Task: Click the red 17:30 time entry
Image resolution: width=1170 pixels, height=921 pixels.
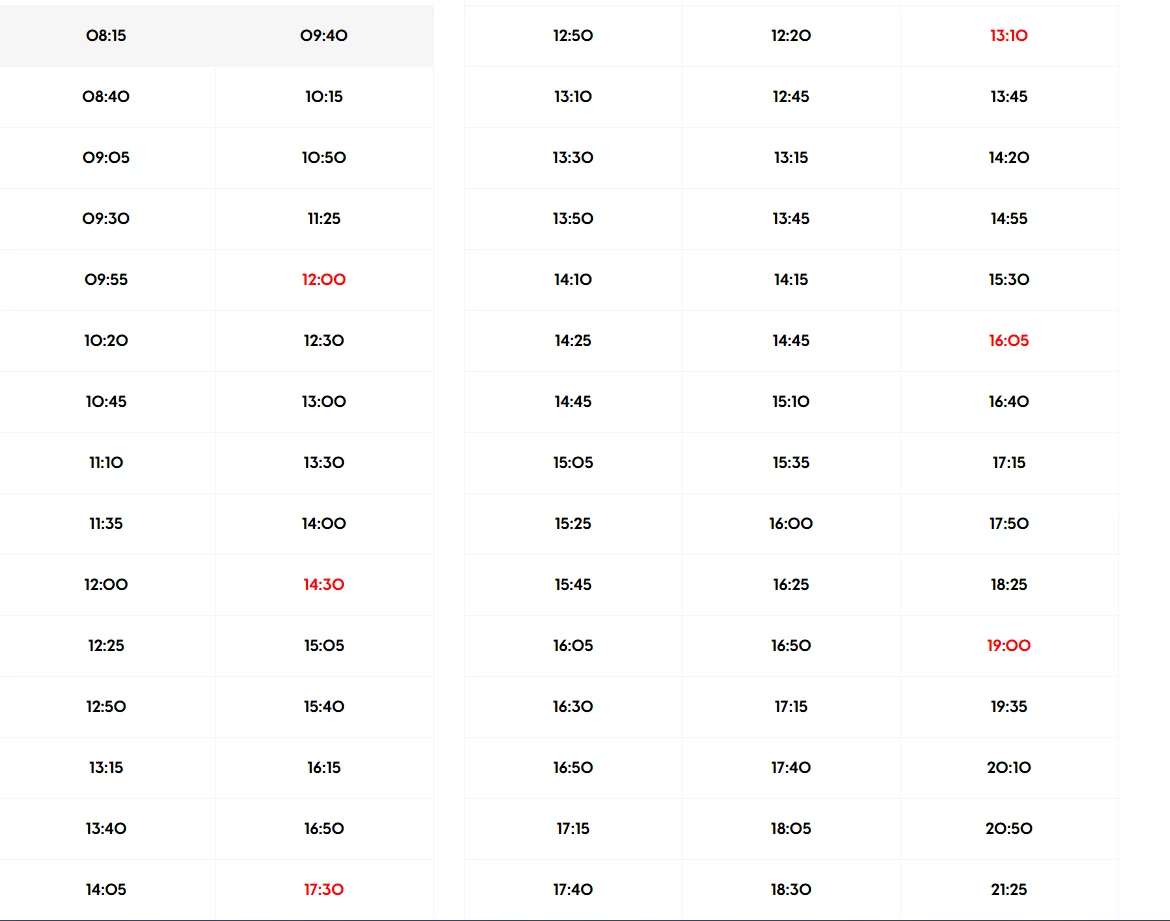Action: tap(324, 890)
